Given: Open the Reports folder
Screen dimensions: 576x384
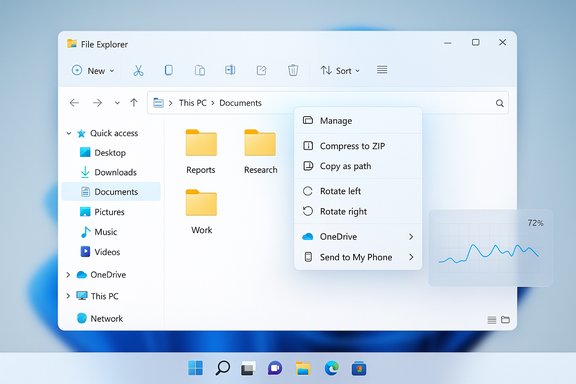Looking at the screenshot, I should point(201,151).
